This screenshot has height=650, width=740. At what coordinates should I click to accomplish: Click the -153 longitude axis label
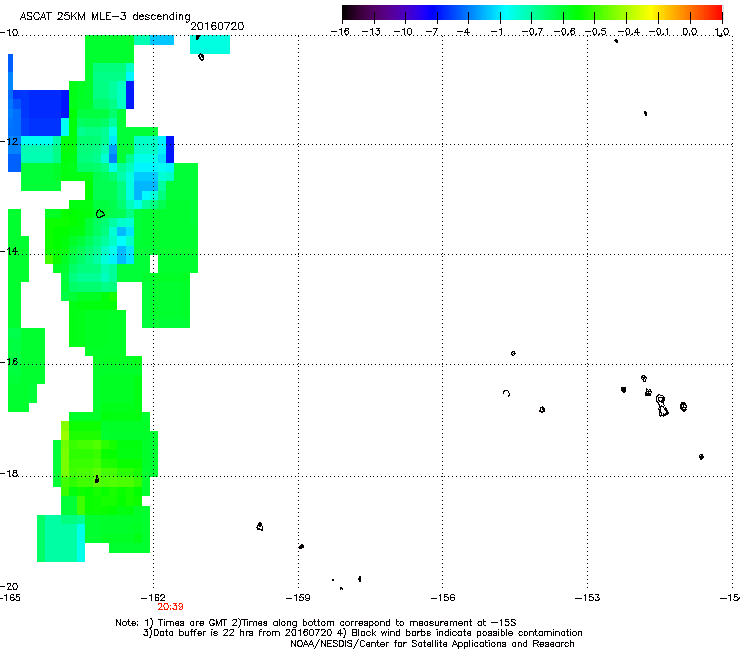588,598
